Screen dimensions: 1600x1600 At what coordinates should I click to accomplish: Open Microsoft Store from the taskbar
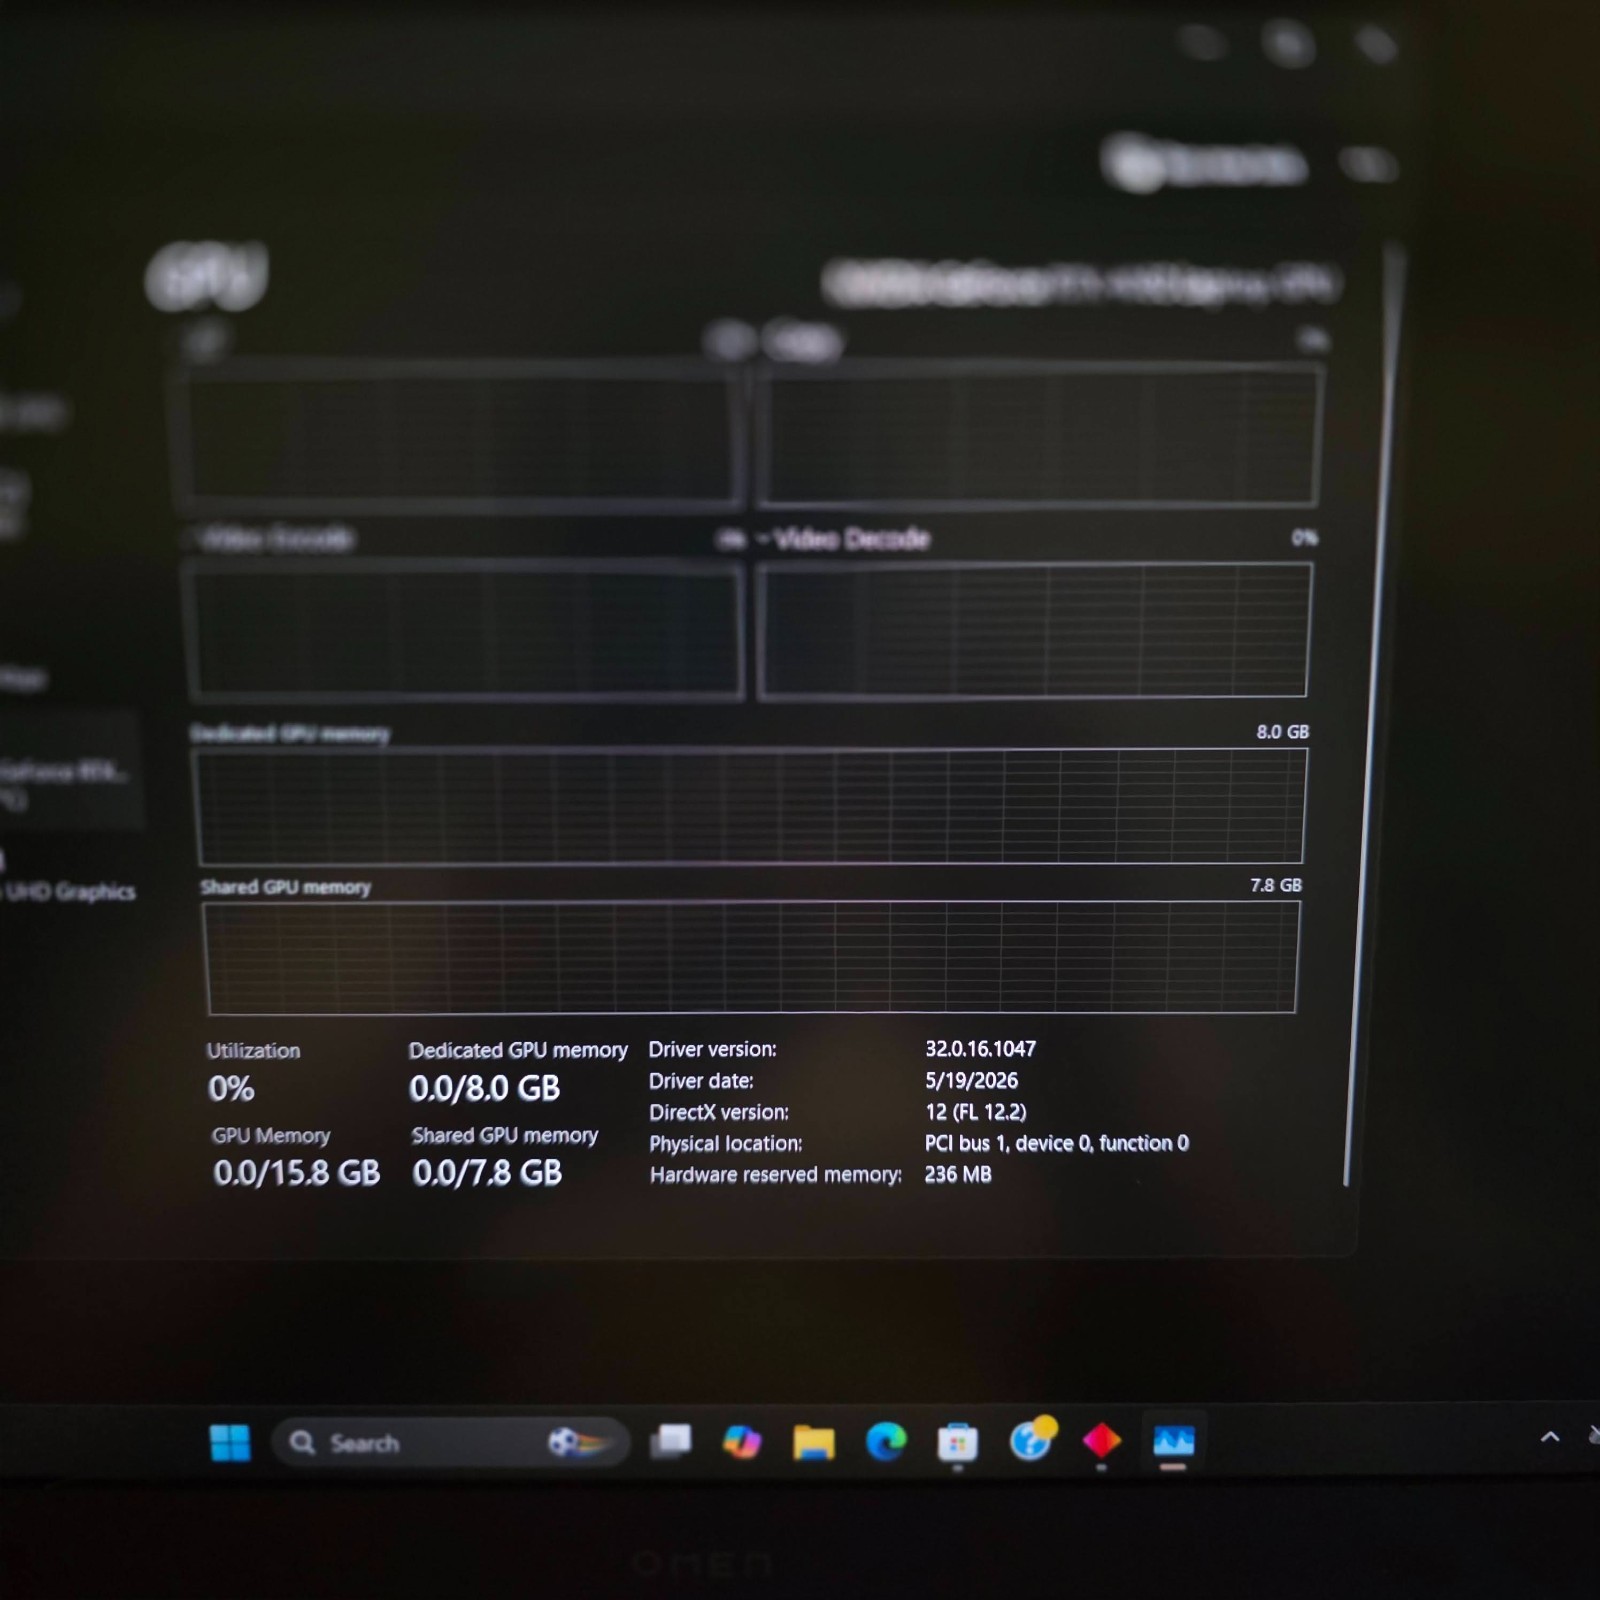[957, 1442]
